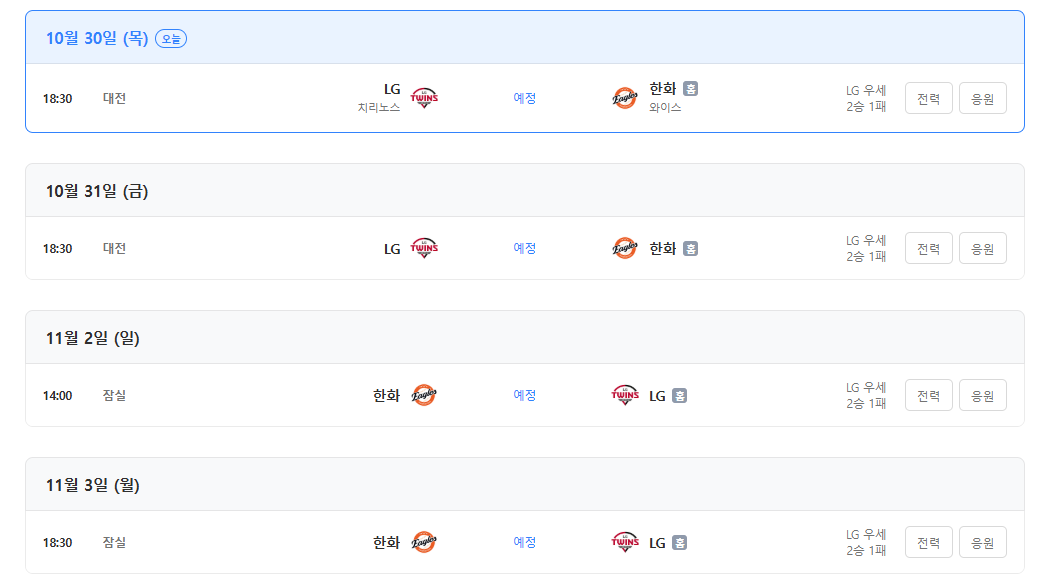This screenshot has height=587, width=1040.
Task: Click 예정 status link for November 2 game
Action: coord(525,395)
